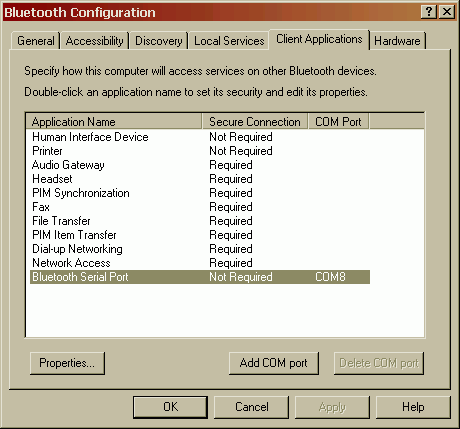Click the Properties... button
460x429 pixels.
[67, 363]
